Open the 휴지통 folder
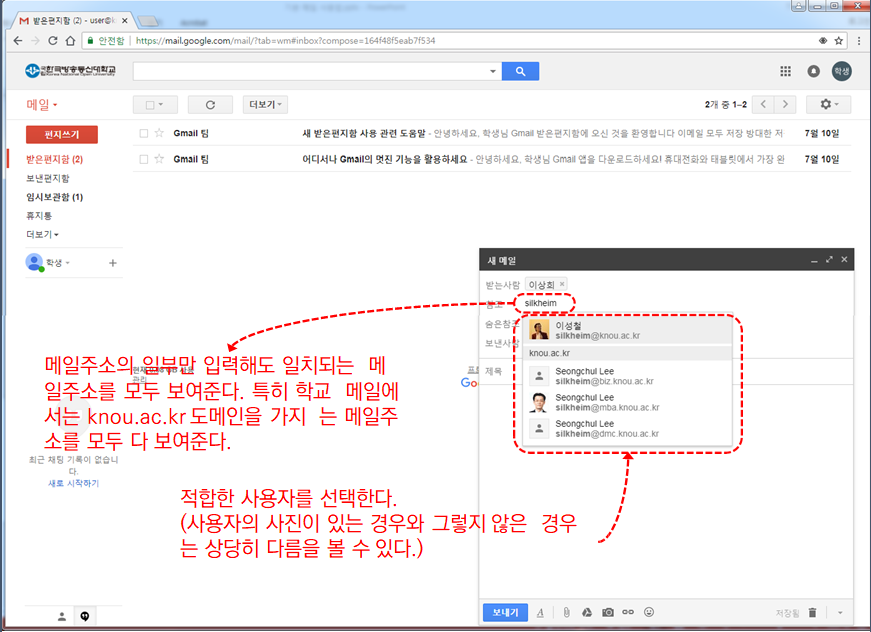 (x=39, y=215)
